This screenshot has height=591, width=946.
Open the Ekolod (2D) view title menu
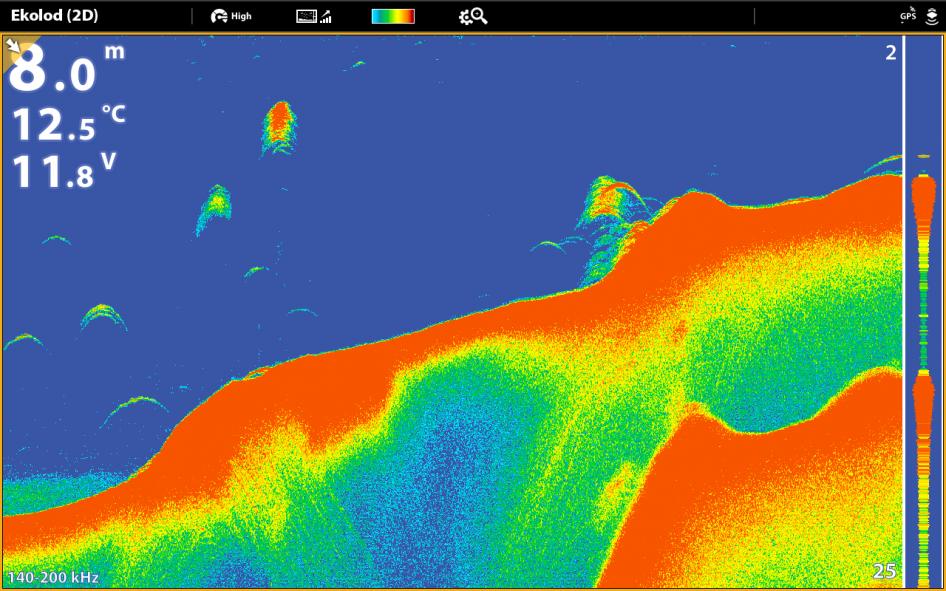click(54, 16)
